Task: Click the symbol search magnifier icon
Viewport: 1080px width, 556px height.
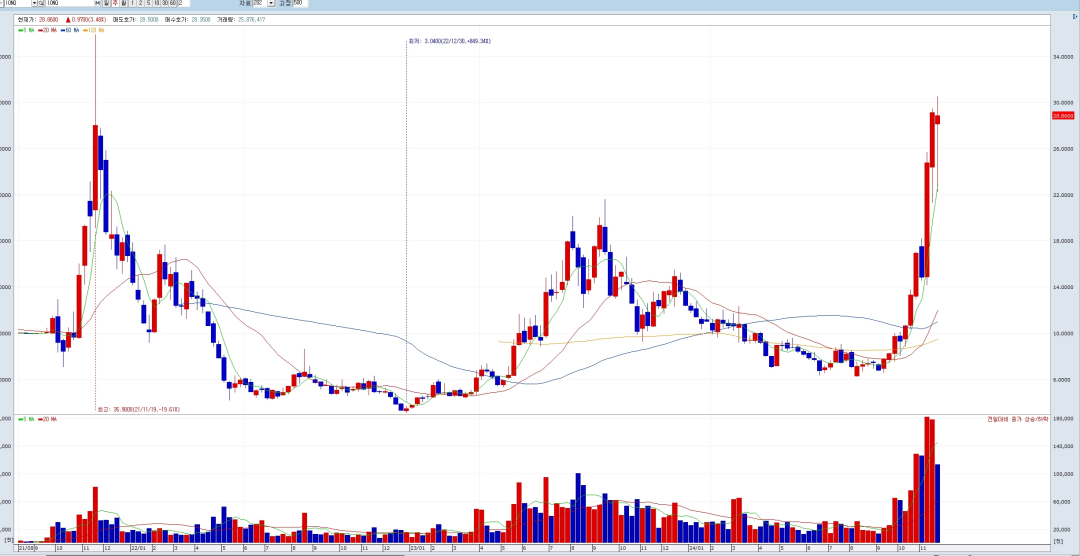Action: point(41,4)
